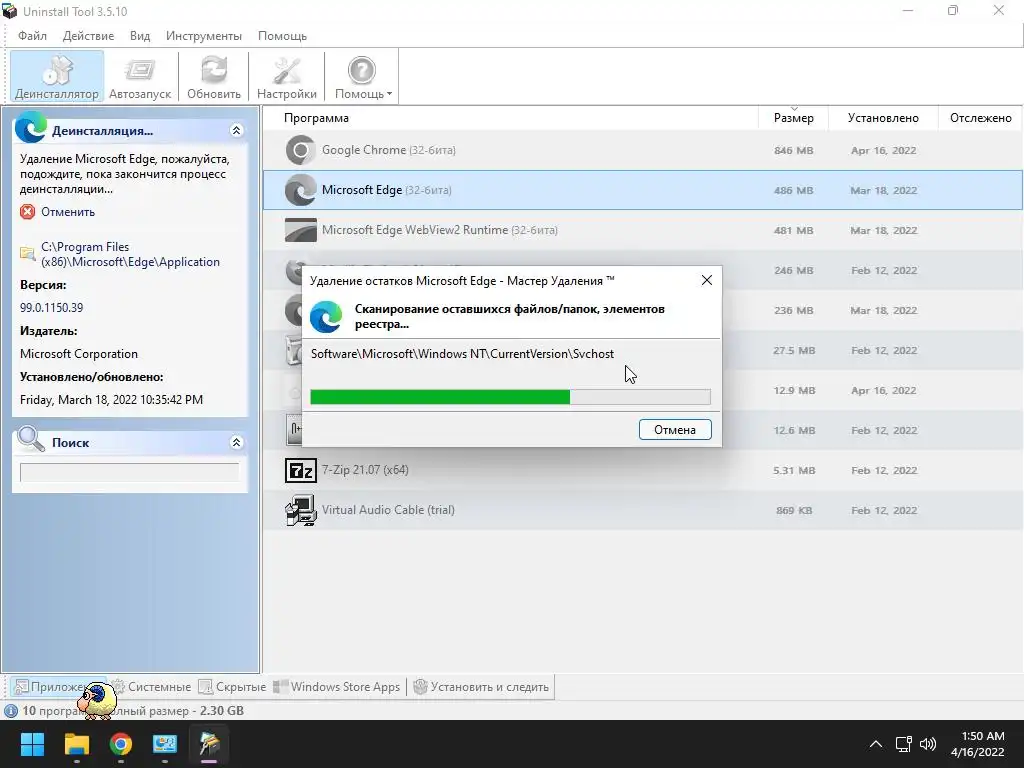
Task: Click the Отмена button in dialog
Action: (x=675, y=430)
